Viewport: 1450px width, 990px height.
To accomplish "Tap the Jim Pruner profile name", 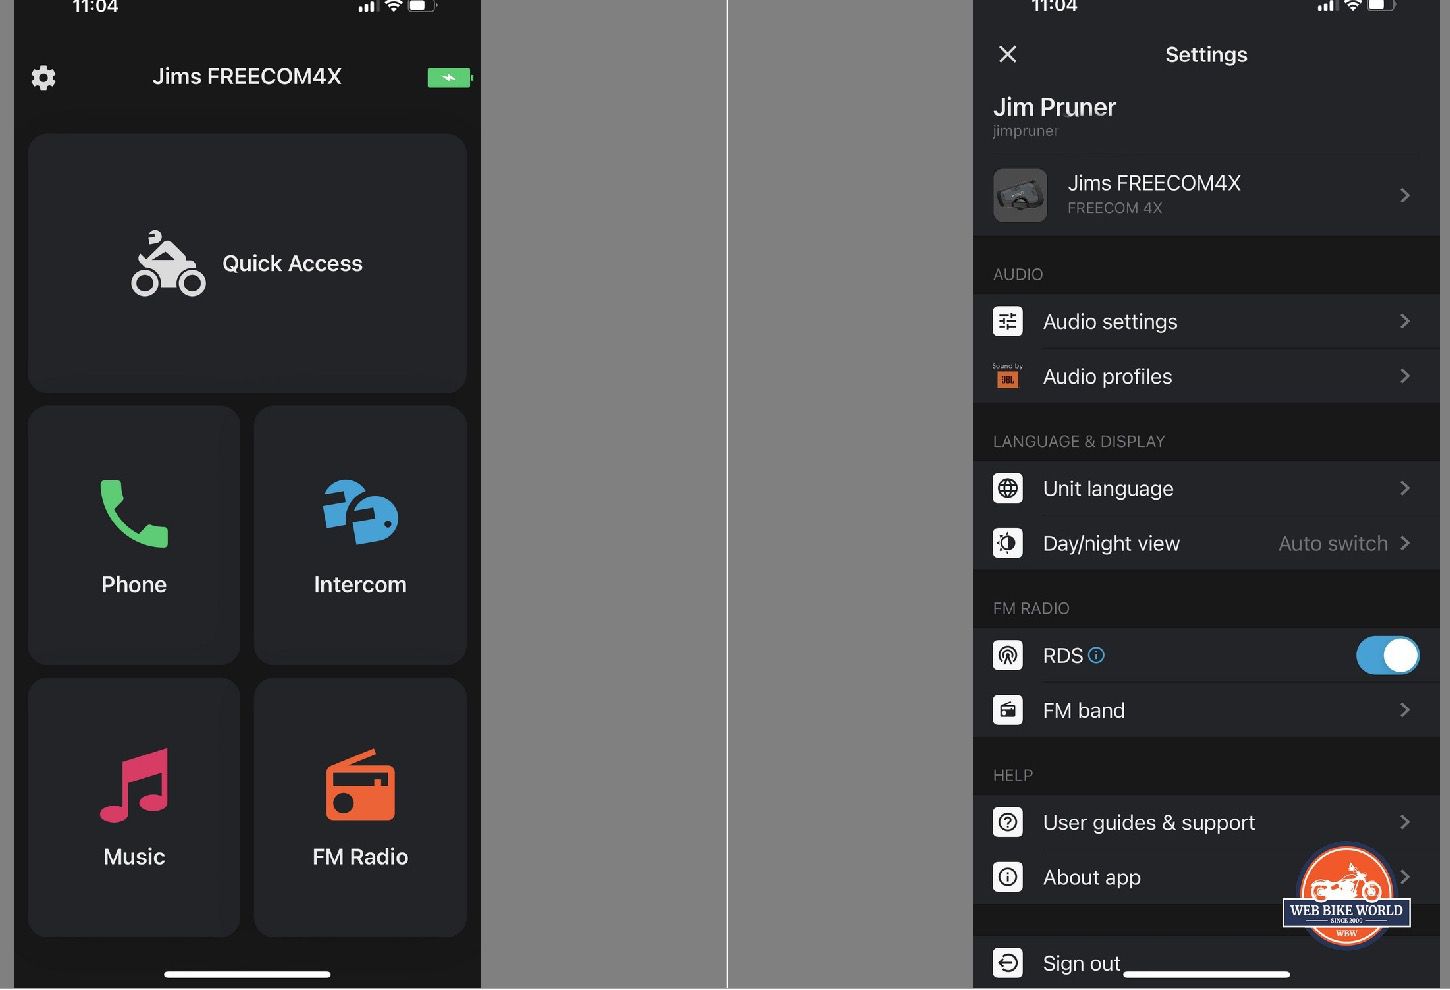I will tap(1054, 107).
